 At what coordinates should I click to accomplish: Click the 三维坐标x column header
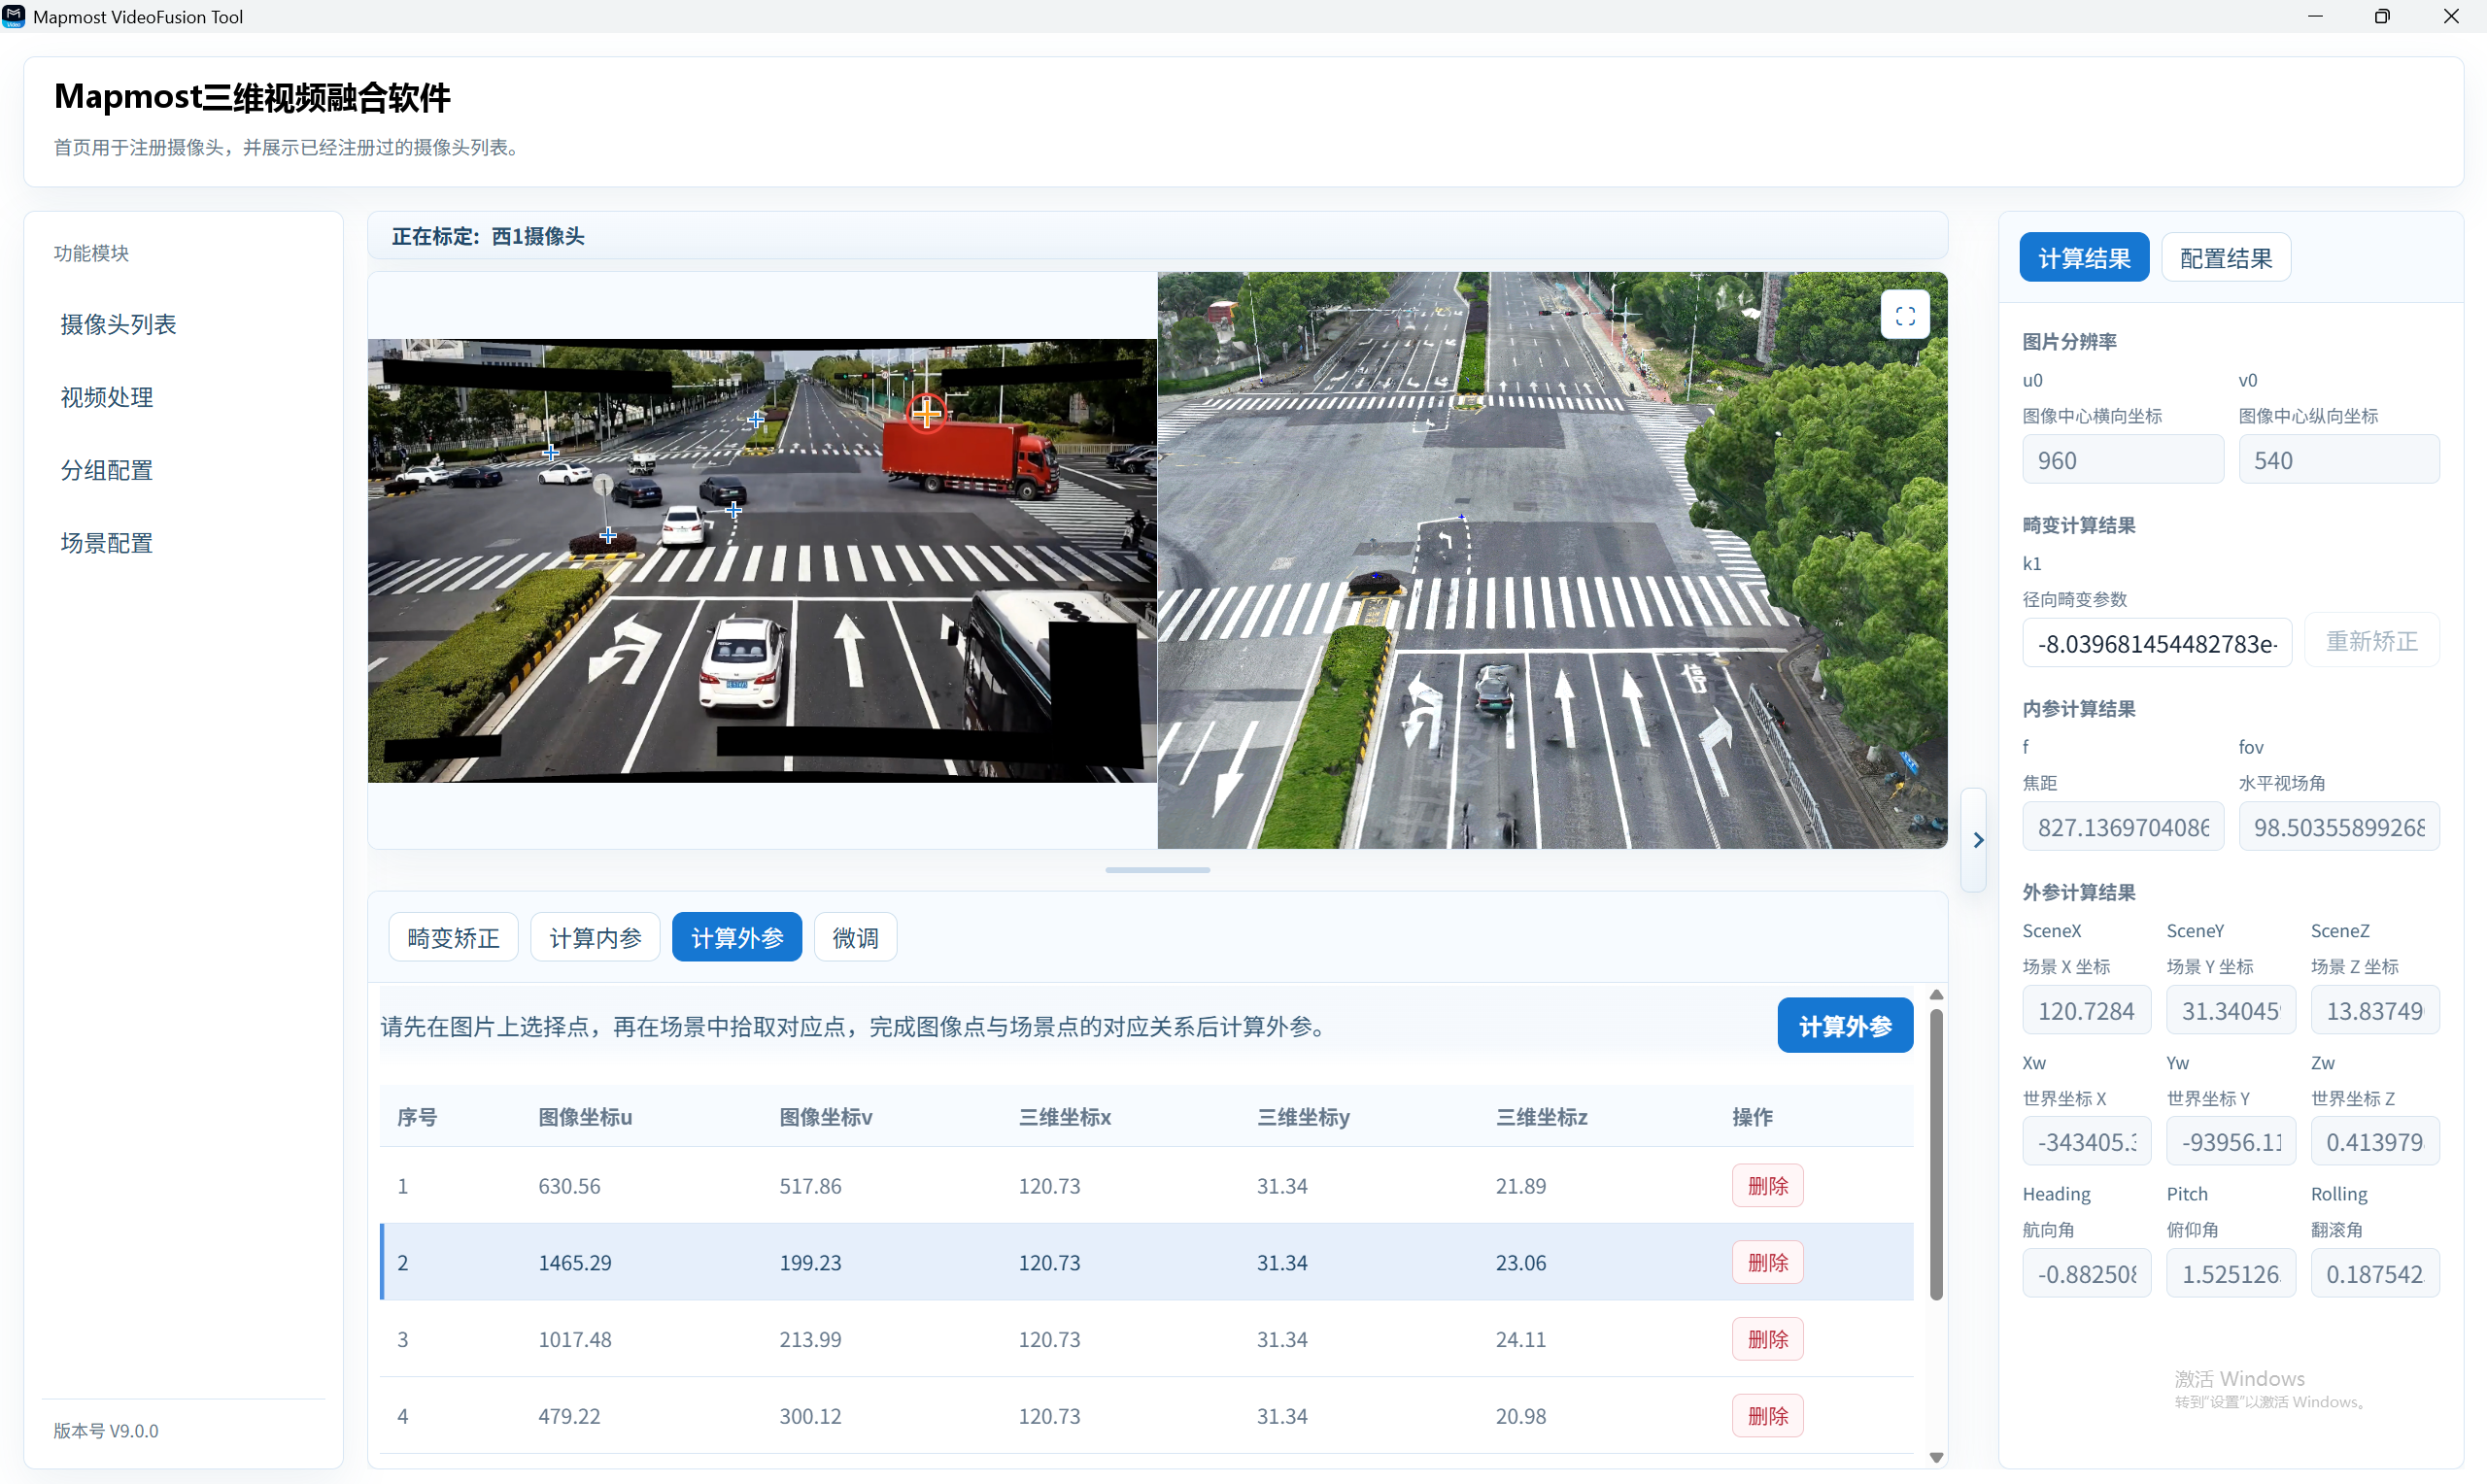1065,1117
